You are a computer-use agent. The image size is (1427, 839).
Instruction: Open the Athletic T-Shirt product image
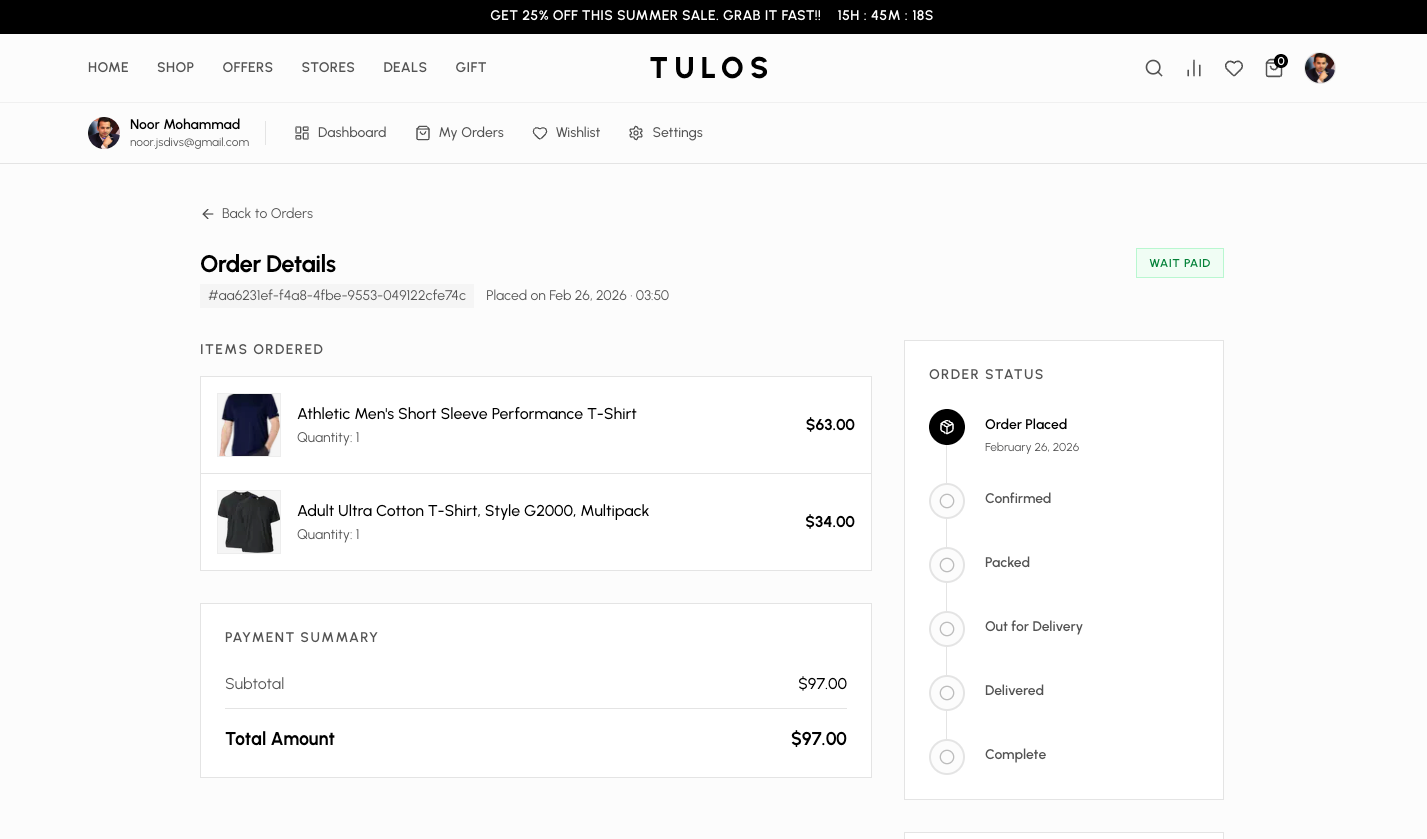pos(249,424)
